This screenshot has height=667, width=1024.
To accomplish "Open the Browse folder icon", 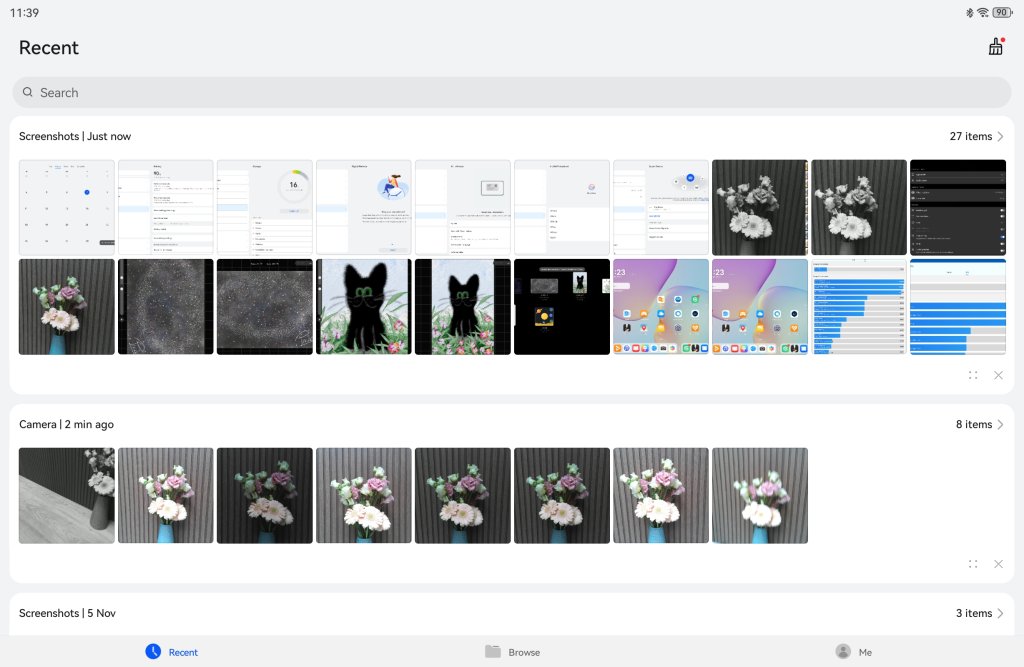I will [x=493, y=651].
